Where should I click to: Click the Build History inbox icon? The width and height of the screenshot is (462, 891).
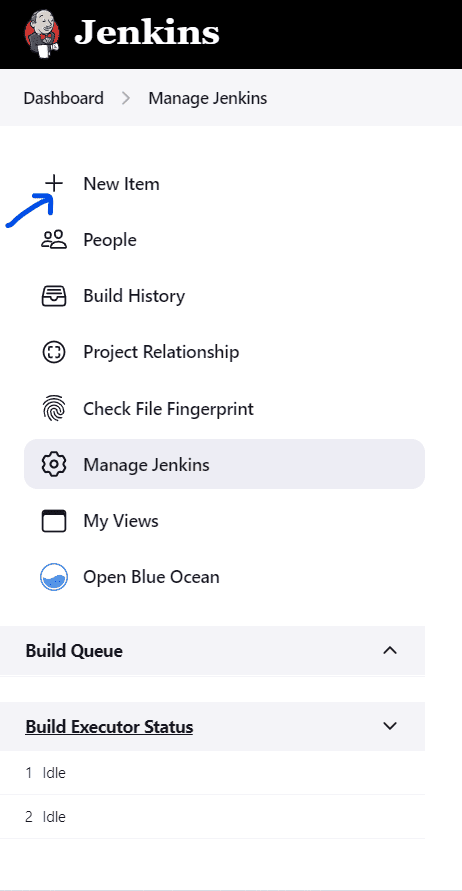pyautogui.click(x=54, y=296)
